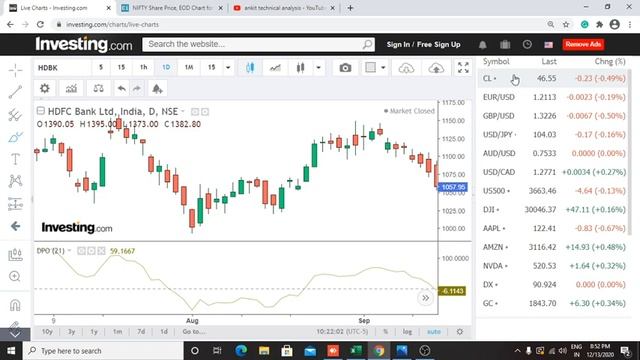
Task: Select the Text annotation tool
Action: coord(16,159)
